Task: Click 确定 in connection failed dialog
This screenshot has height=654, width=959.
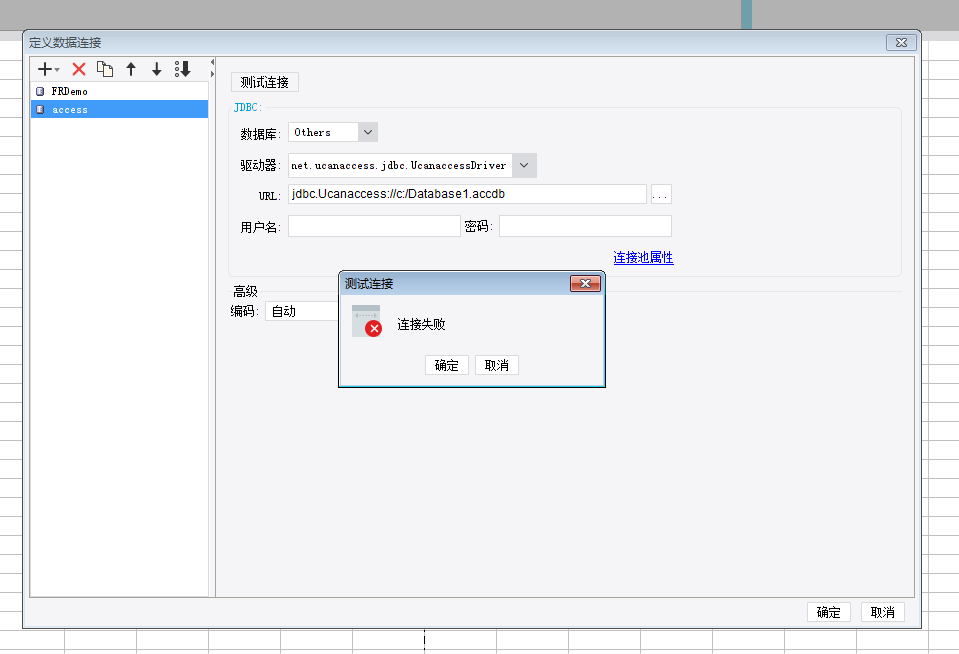Action: [446, 365]
